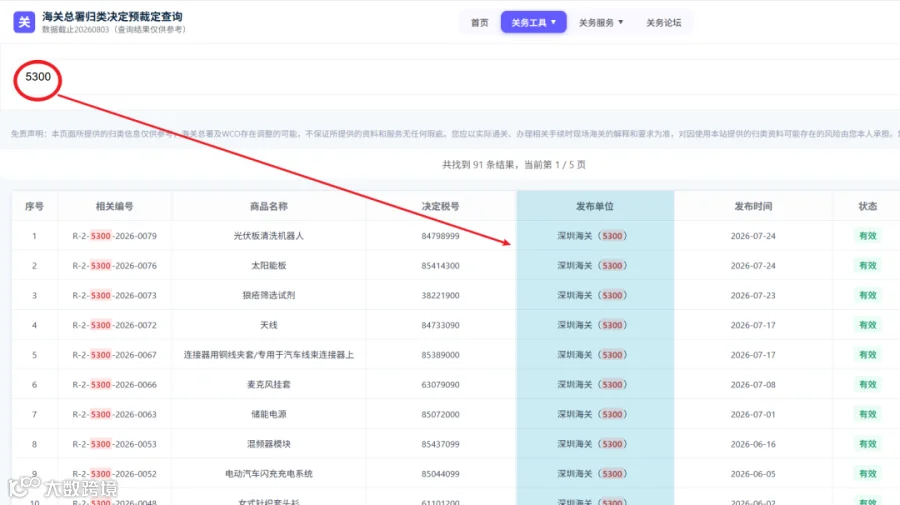Open the 首页 nav item
The image size is (900, 505).
(x=479, y=22)
